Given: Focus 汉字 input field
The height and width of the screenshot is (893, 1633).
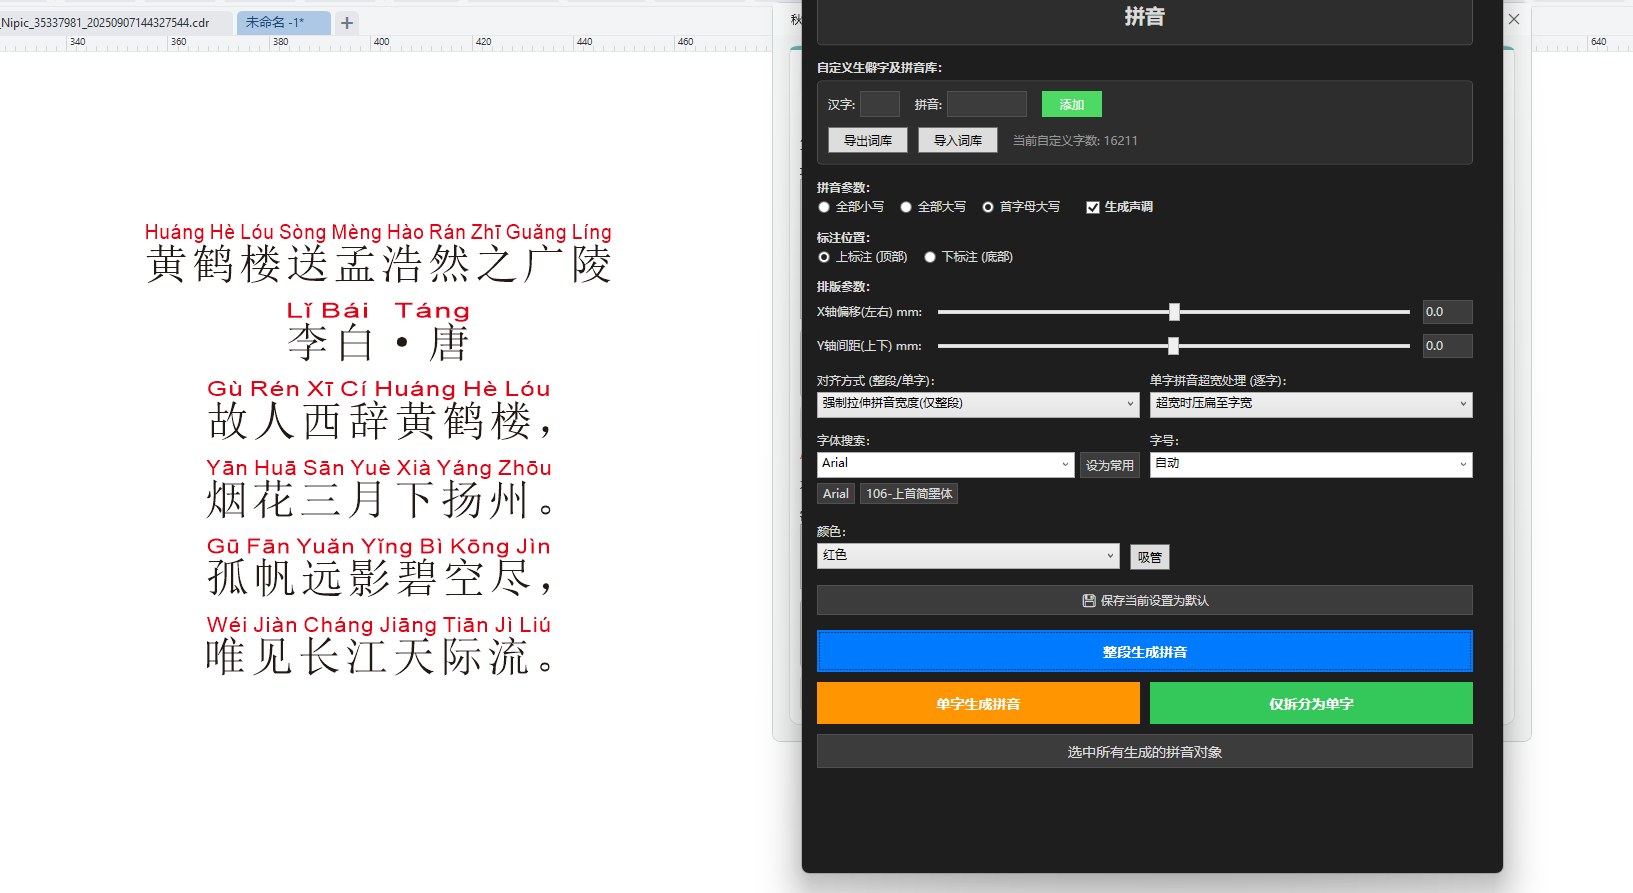Looking at the screenshot, I should [880, 104].
